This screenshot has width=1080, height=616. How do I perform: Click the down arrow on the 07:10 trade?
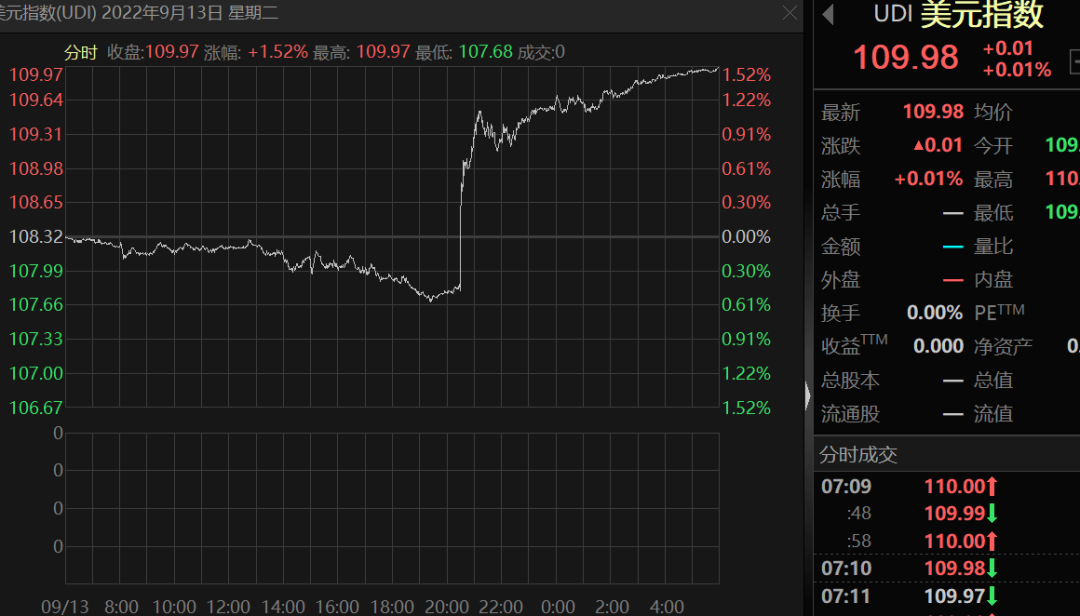click(x=992, y=568)
